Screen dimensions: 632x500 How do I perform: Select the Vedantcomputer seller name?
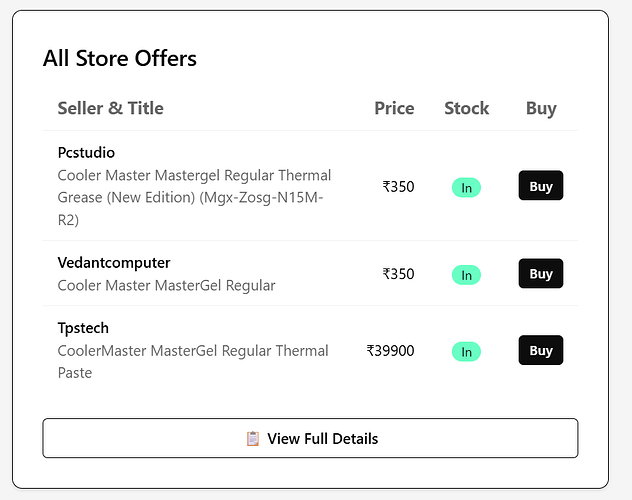coord(114,263)
